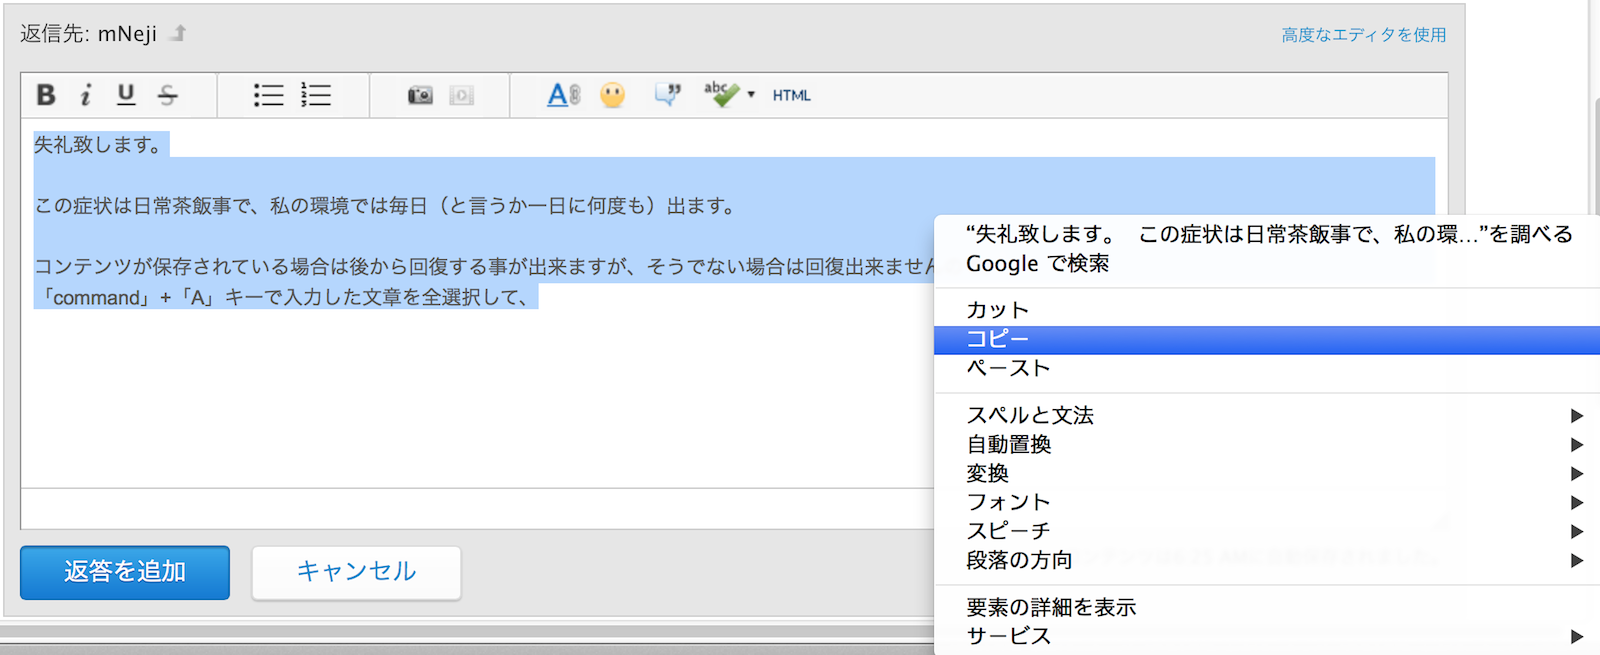This screenshot has height=655, width=1600.
Task: Open the advanced editor link 高度なエディタを使用
Action: [1364, 35]
